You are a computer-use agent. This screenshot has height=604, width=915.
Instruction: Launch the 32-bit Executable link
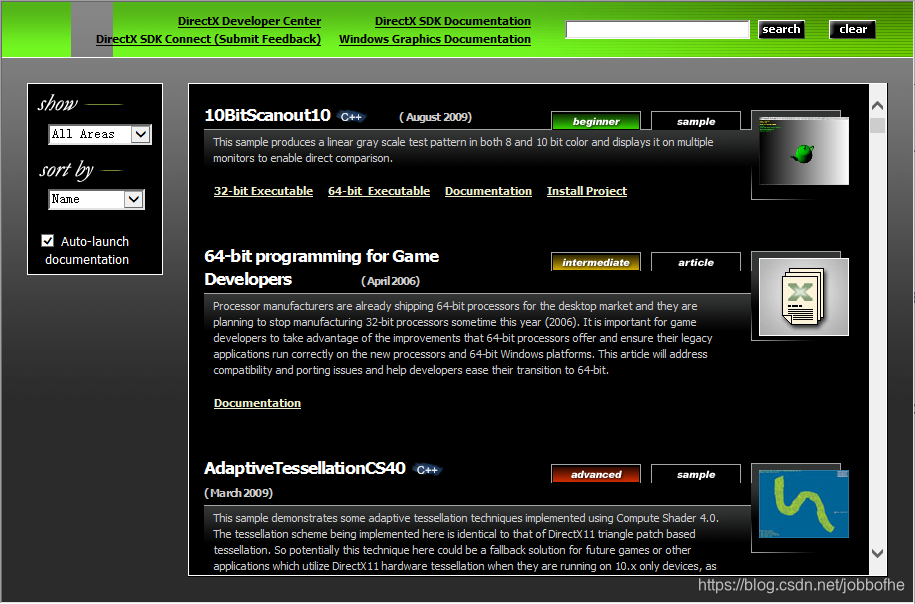(x=263, y=191)
